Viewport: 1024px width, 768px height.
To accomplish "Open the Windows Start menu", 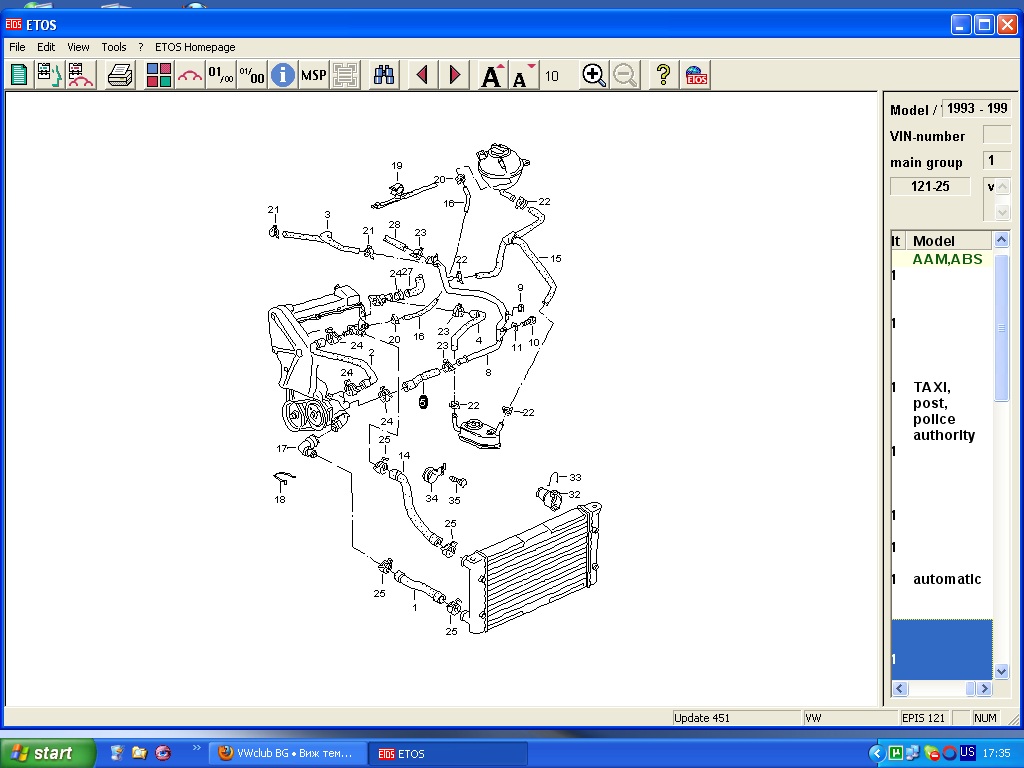I will click(48, 753).
